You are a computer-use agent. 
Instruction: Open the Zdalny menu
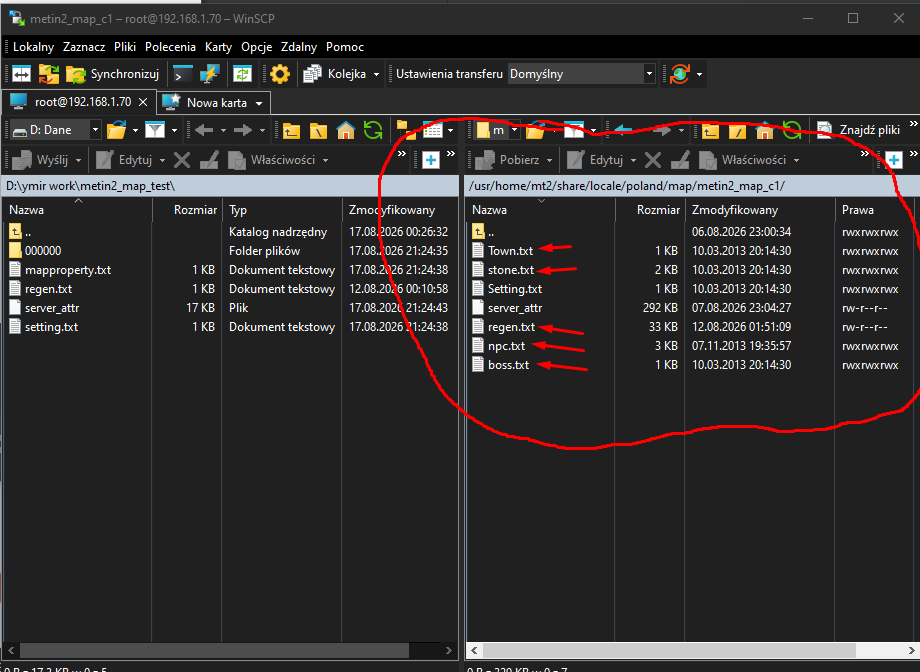tap(299, 47)
